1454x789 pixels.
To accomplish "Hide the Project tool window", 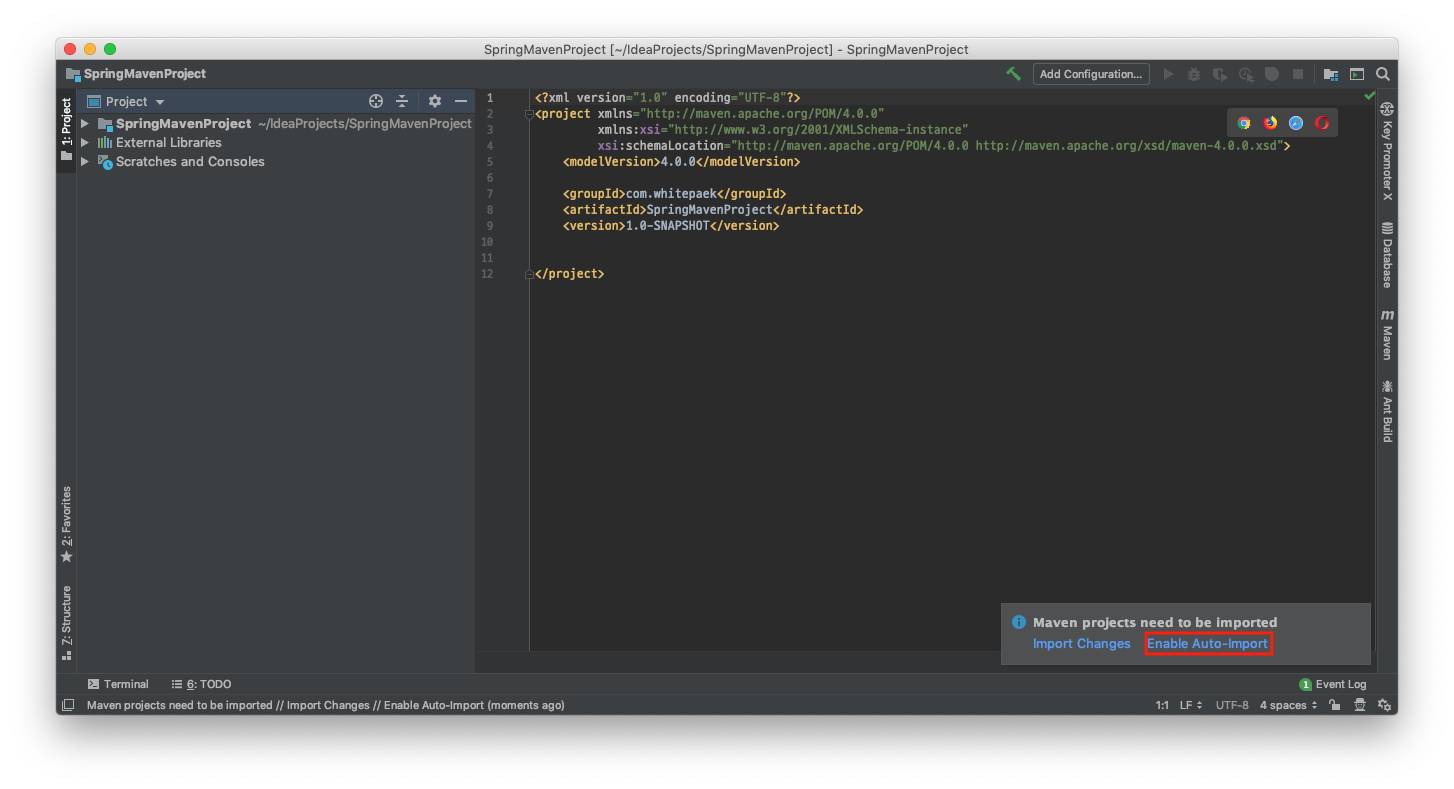I will click(461, 101).
